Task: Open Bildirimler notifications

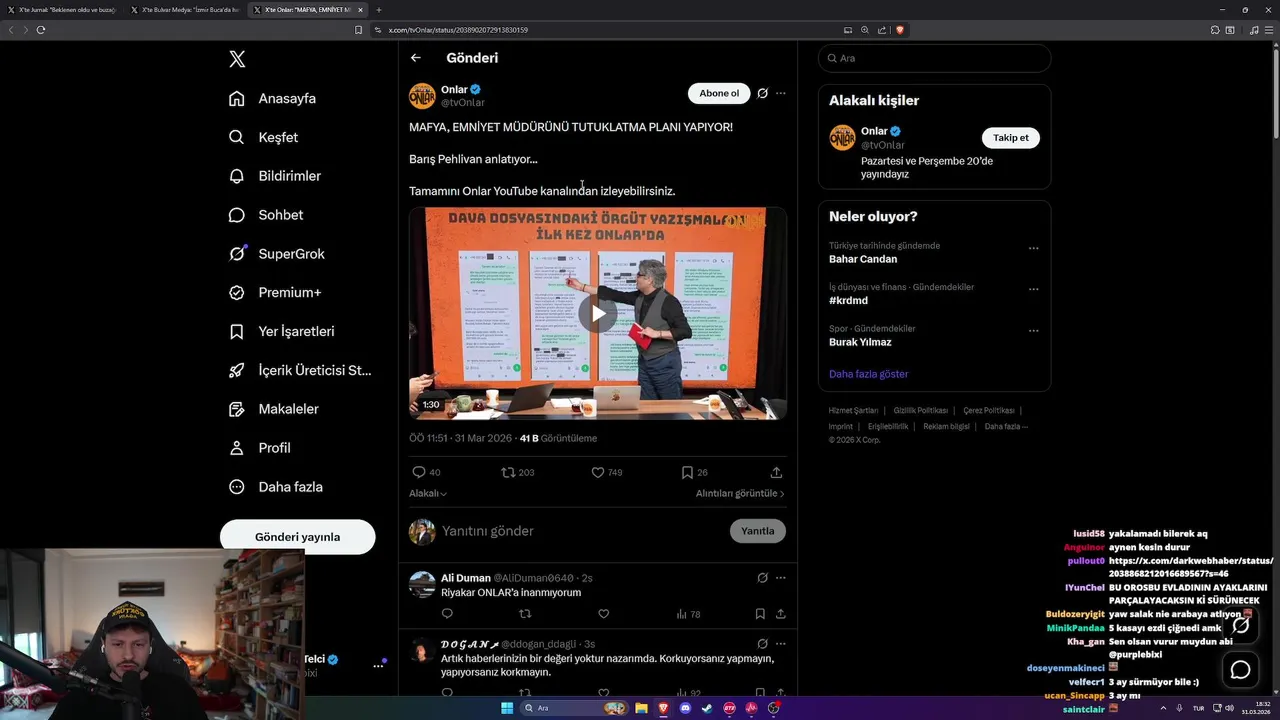Action: [x=274, y=176]
